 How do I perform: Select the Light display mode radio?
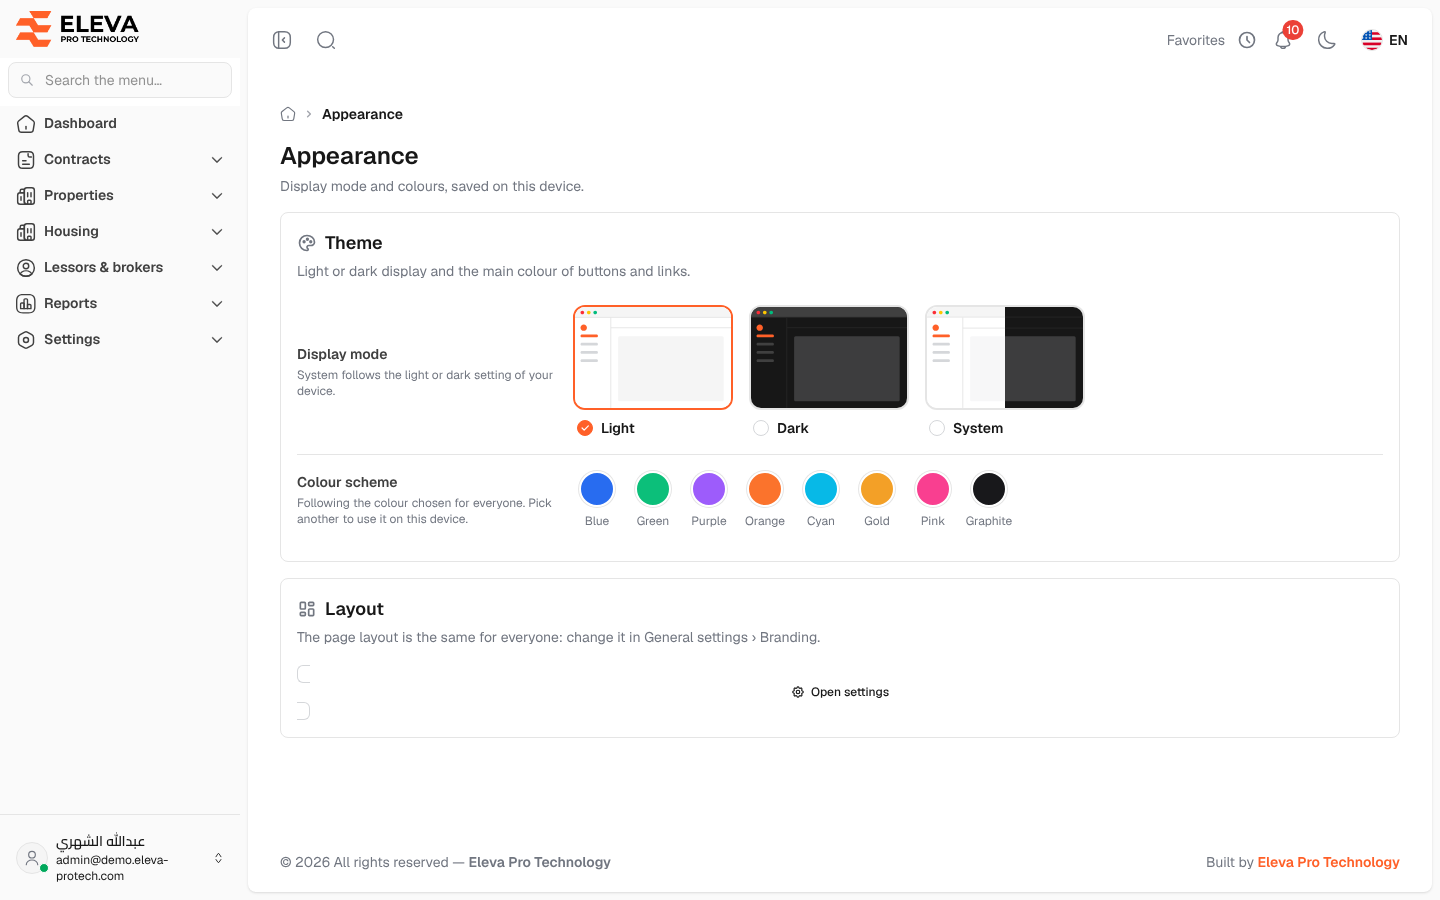coord(585,428)
